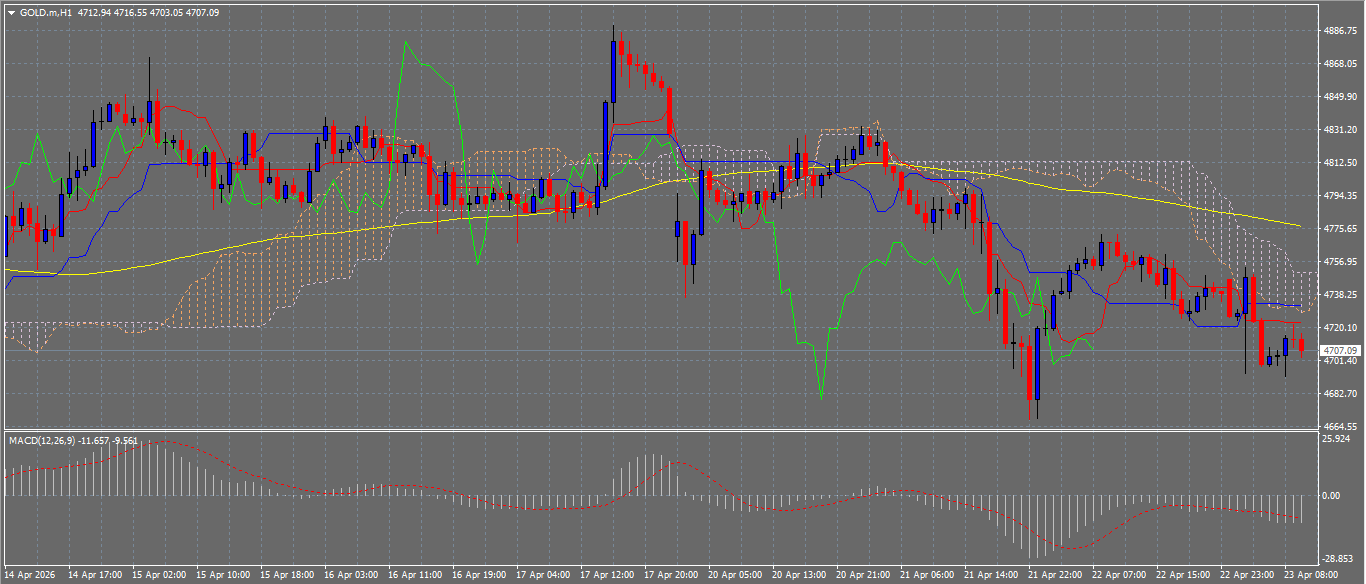The width and height of the screenshot is (1366, 584).
Task: Click the 14 Apr 2026 time label
Action: [30, 575]
